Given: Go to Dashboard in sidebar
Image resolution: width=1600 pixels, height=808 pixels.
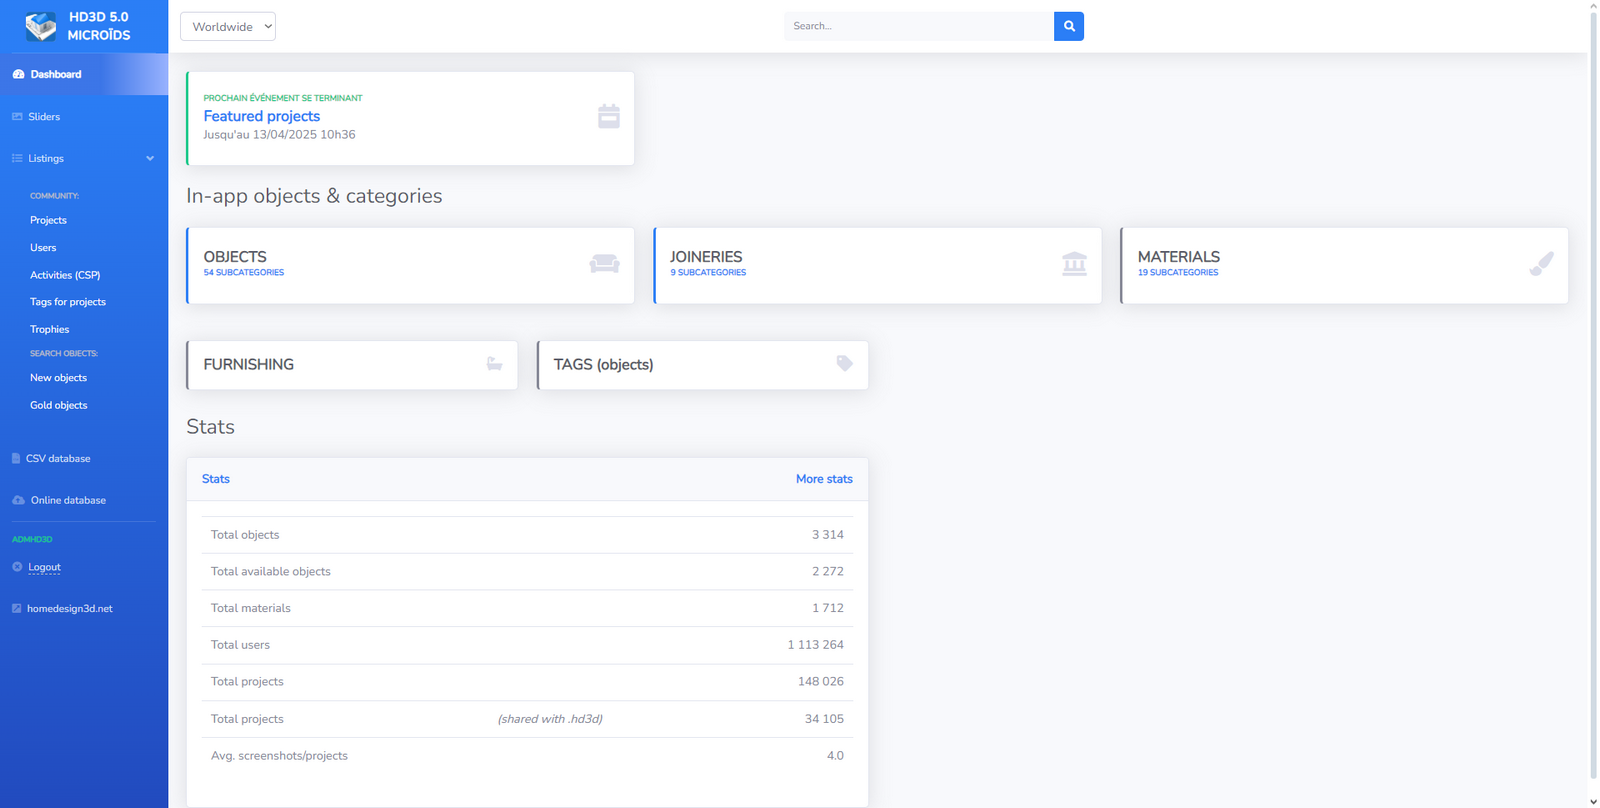Looking at the screenshot, I should click(56, 74).
